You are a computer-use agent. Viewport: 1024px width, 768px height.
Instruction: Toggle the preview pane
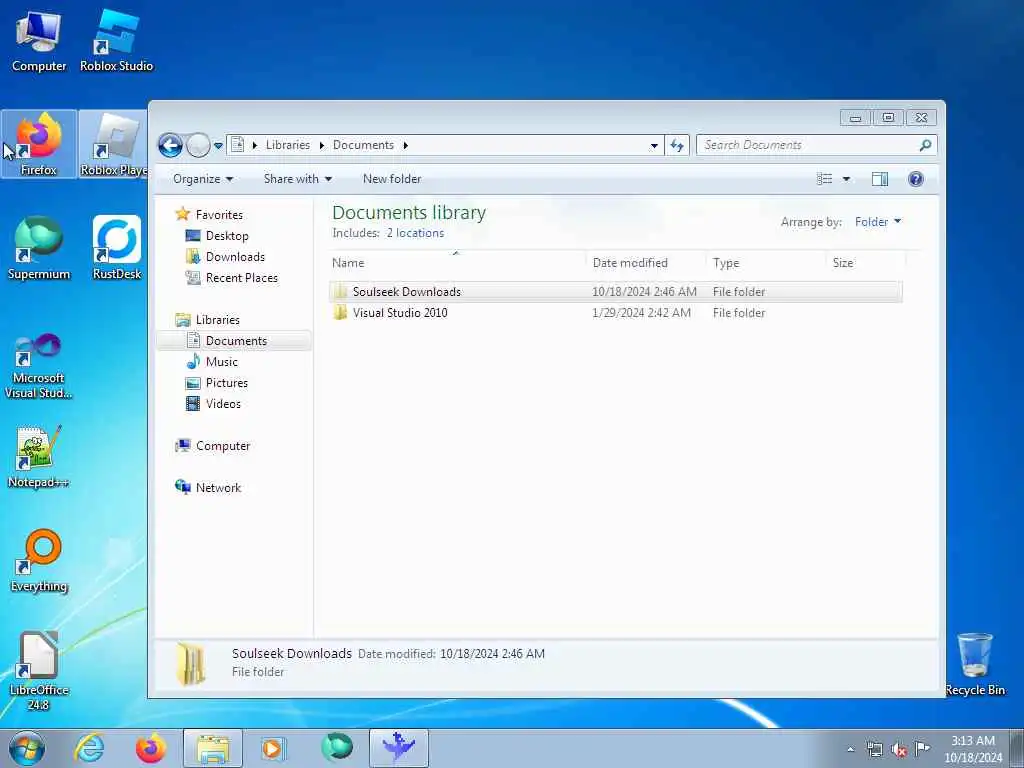(880, 179)
